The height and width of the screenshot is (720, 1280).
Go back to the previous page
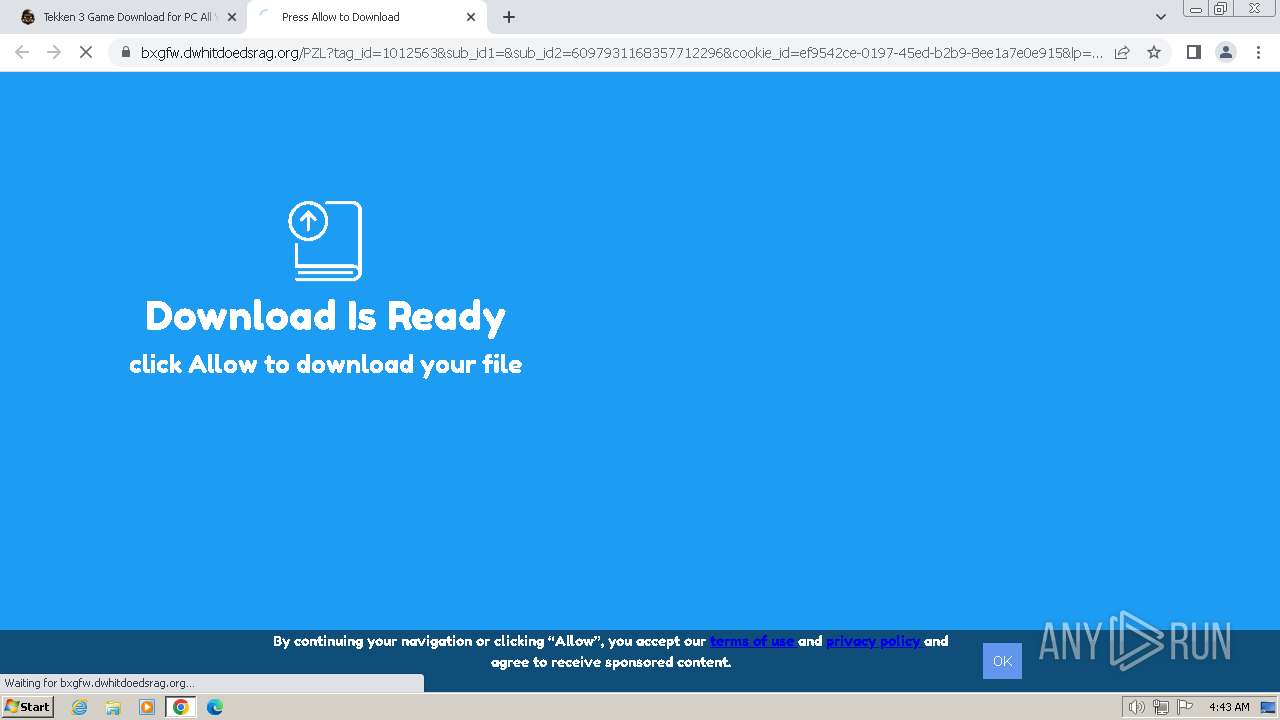click(x=22, y=52)
